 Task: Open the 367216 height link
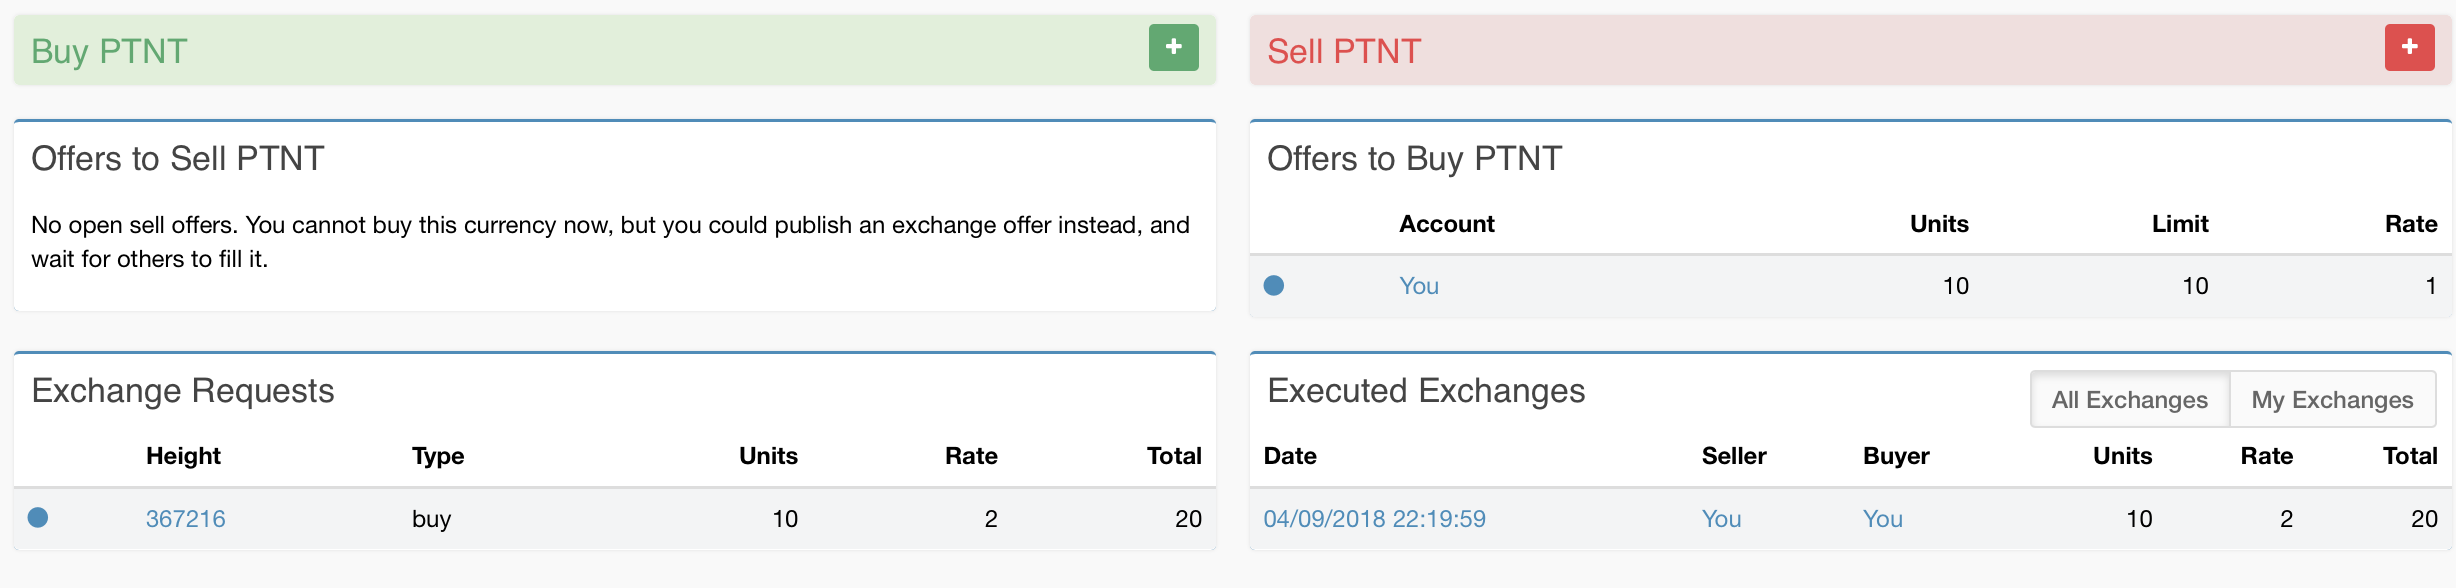[x=186, y=519]
